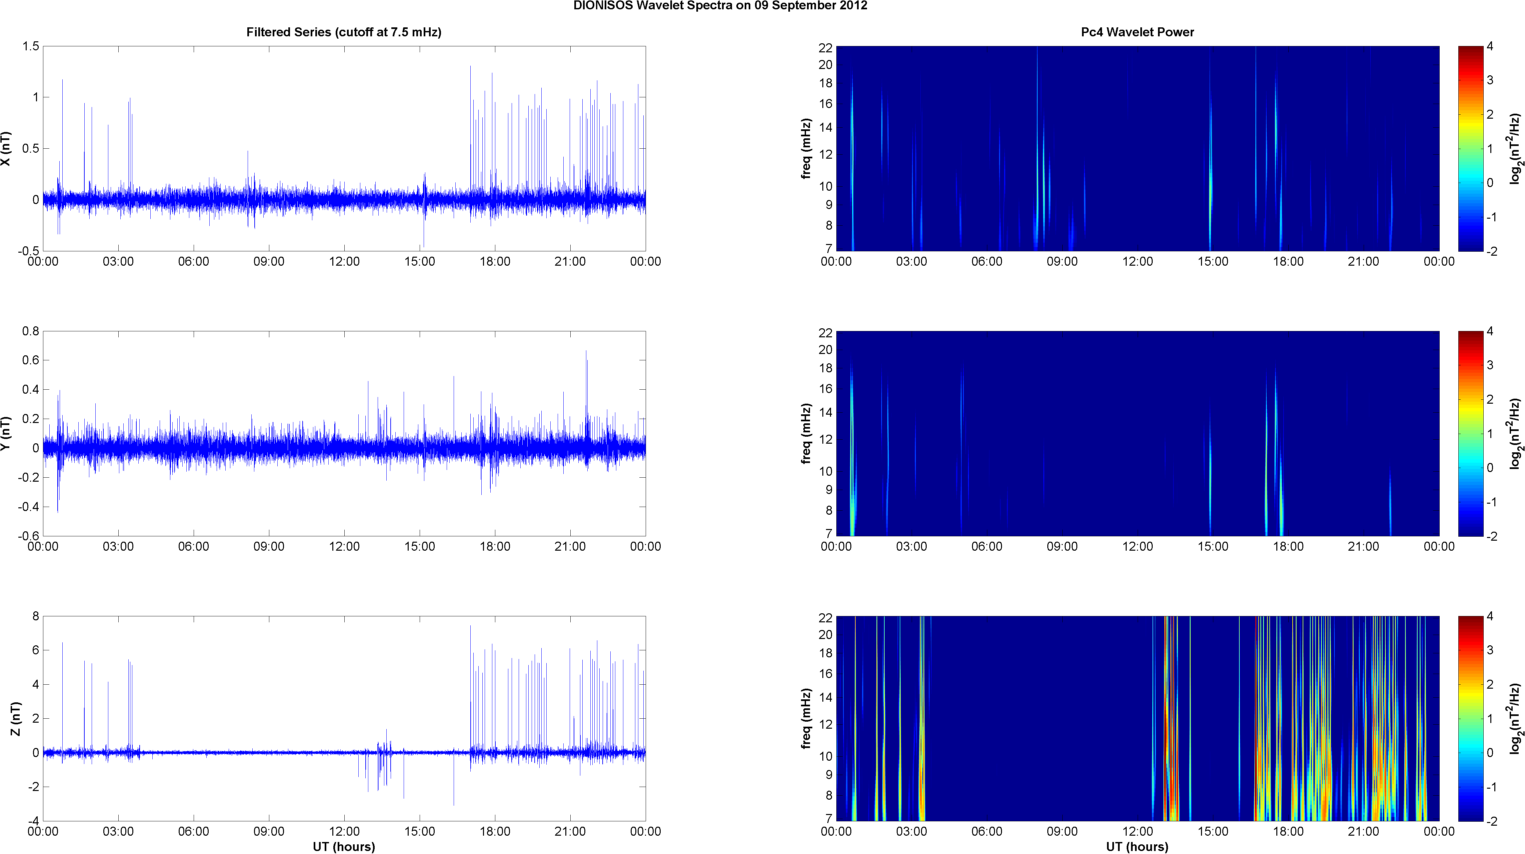1525x854 pixels.
Task: Select "freq (mHz)" label of the Z wavelet spectrogram
Action: 805,719
